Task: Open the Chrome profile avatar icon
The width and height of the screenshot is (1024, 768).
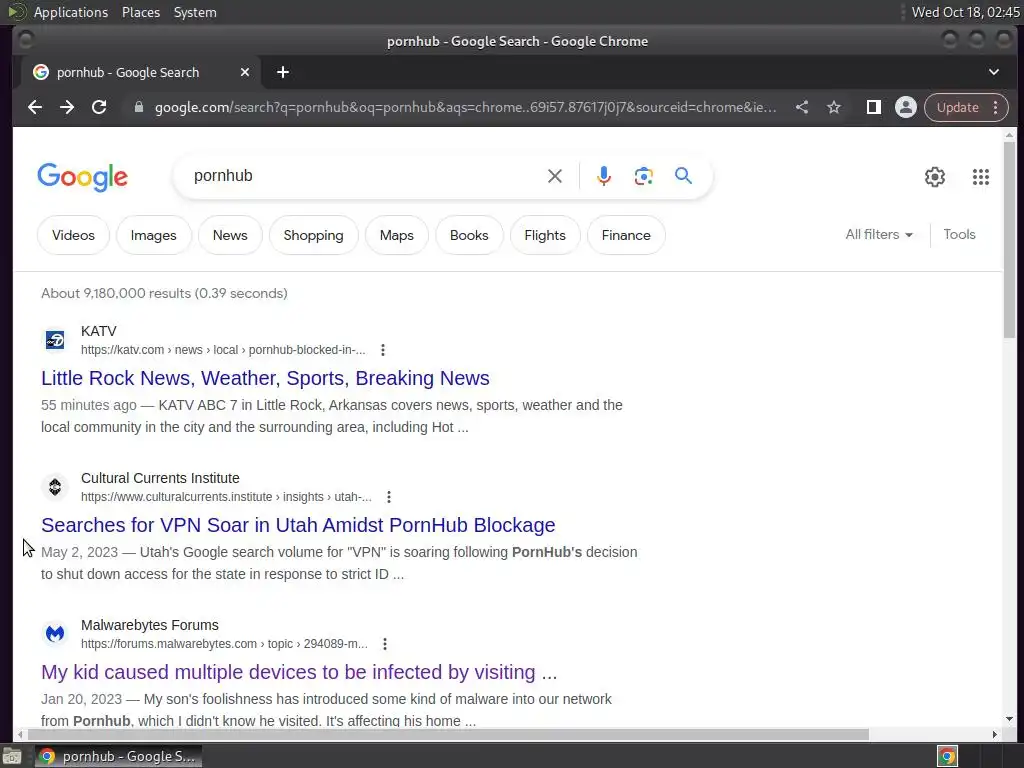Action: point(905,107)
